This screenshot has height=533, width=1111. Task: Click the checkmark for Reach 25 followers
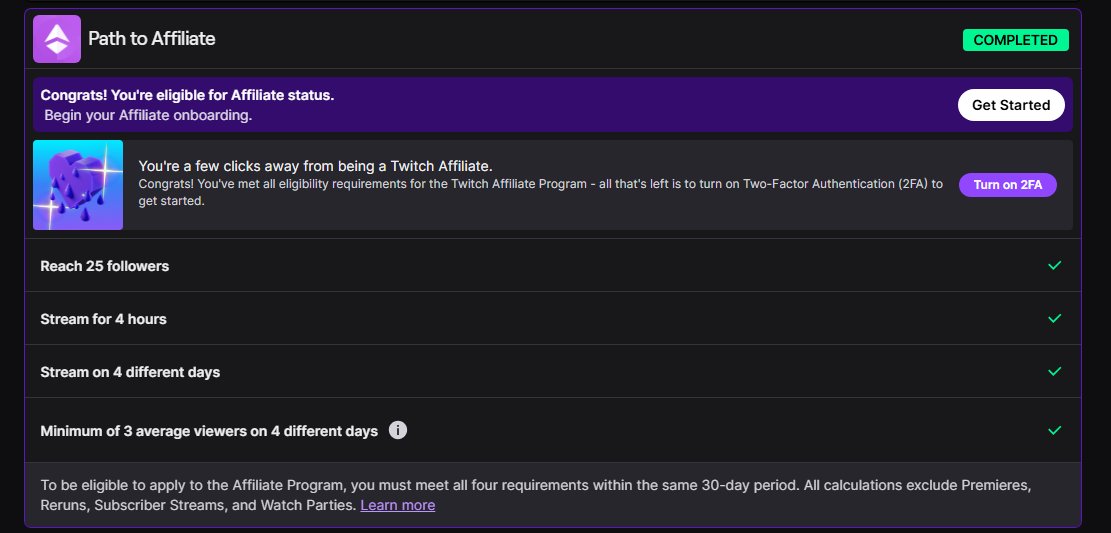pyautogui.click(x=1054, y=265)
